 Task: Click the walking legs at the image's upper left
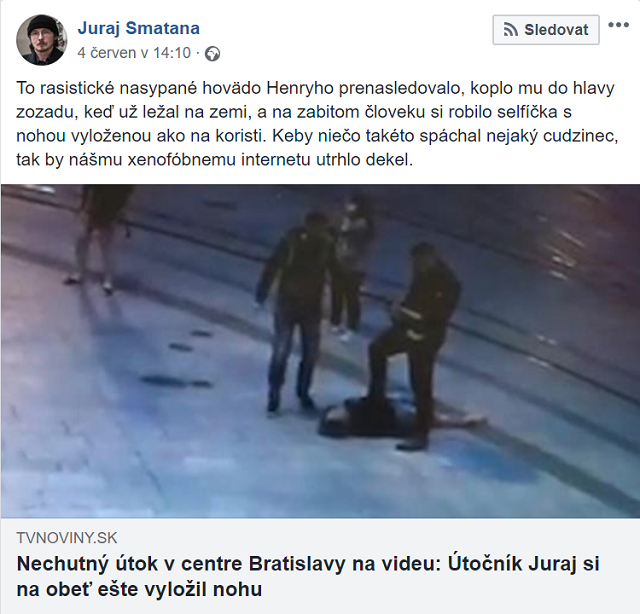pos(98,238)
